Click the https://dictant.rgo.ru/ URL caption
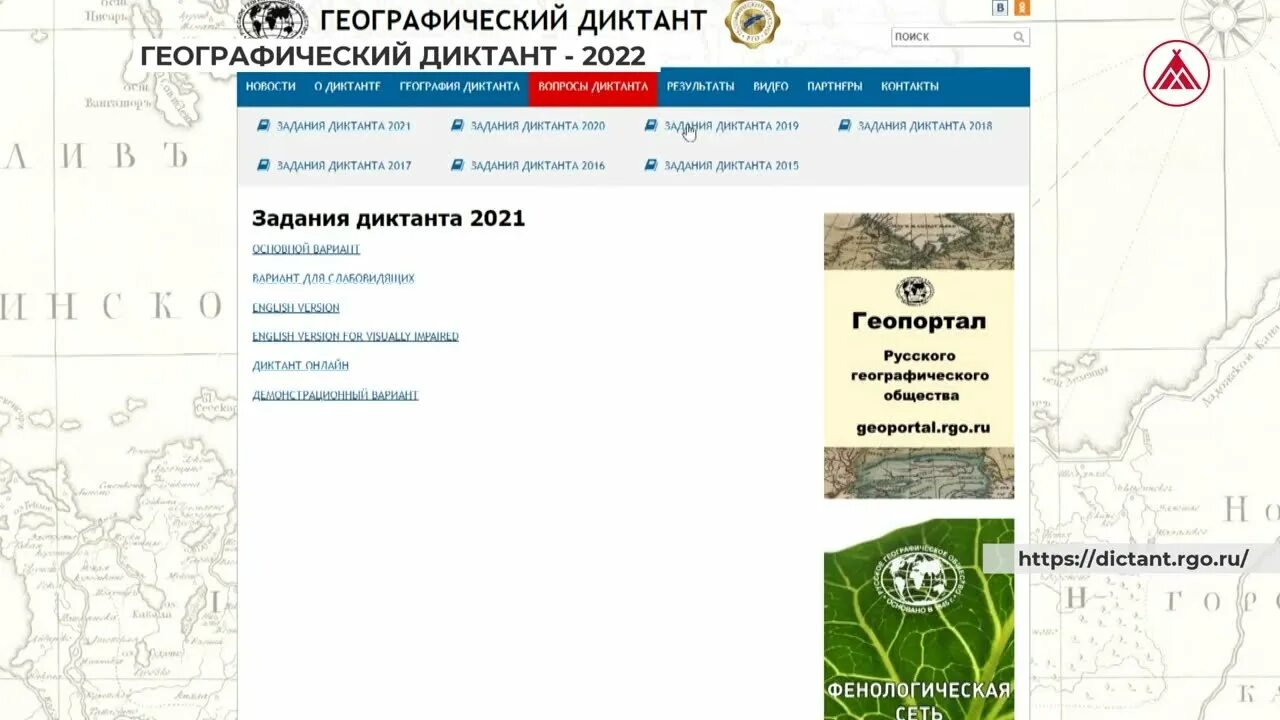The image size is (1280, 720). pyautogui.click(x=1133, y=559)
